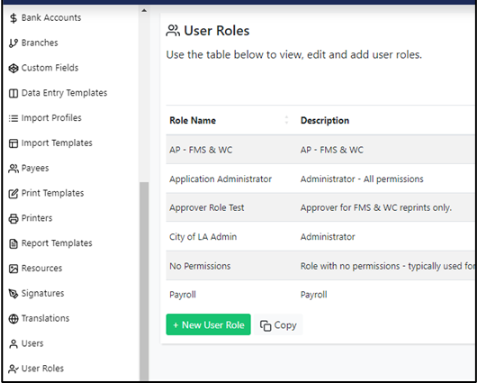Select the City of LA Admin row
This screenshot has width=478, height=385.
(320, 237)
